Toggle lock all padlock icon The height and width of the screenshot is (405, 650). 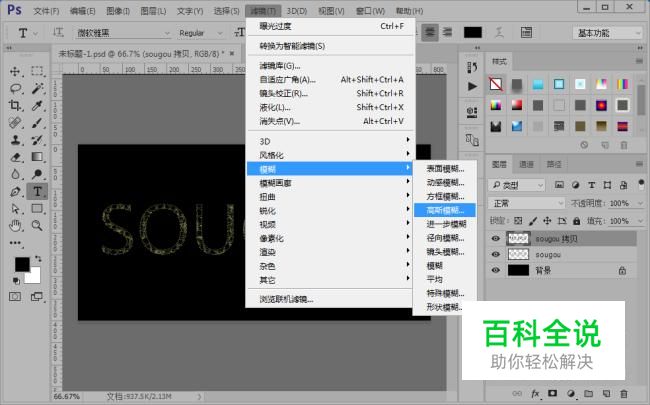(x=576, y=221)
